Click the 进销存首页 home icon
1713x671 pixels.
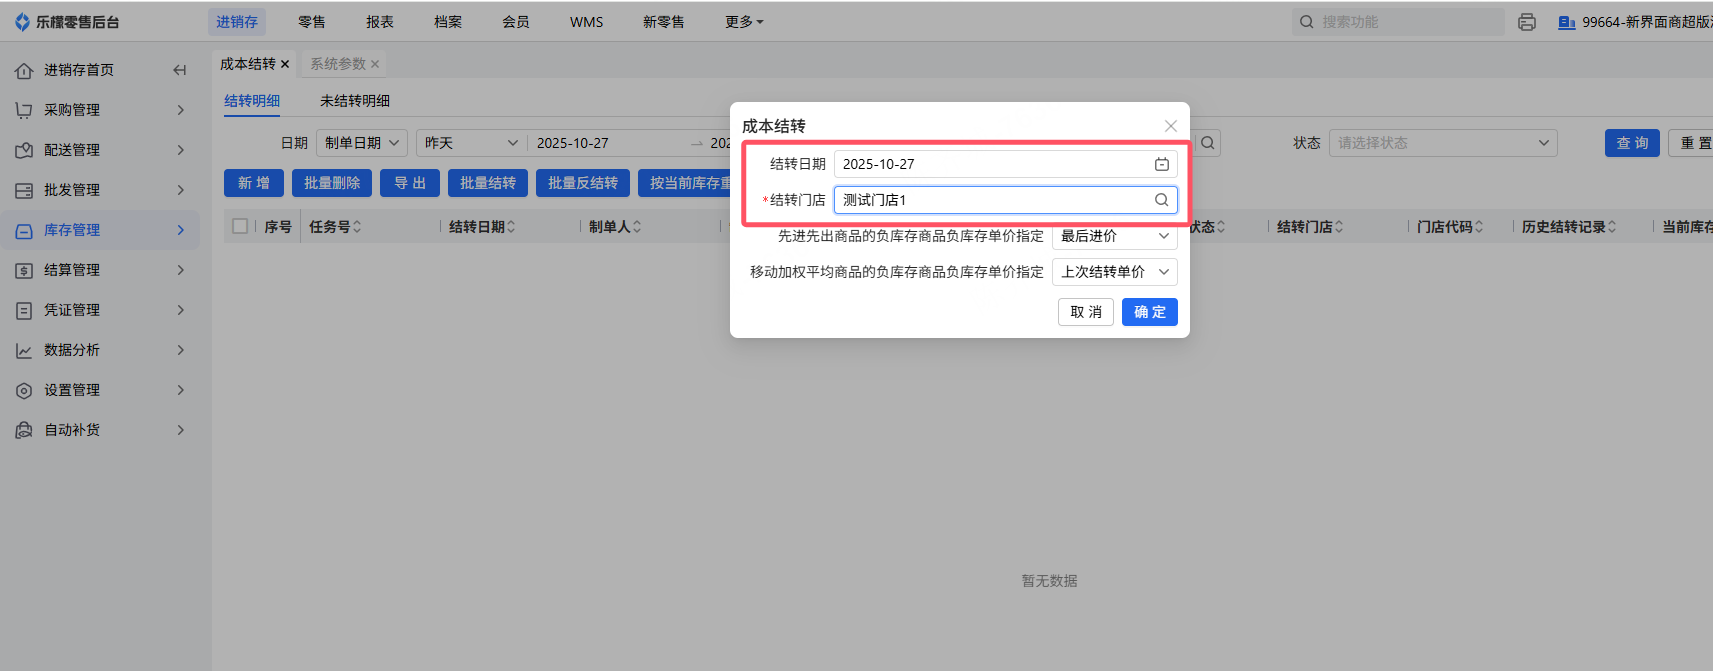point(24,70)
